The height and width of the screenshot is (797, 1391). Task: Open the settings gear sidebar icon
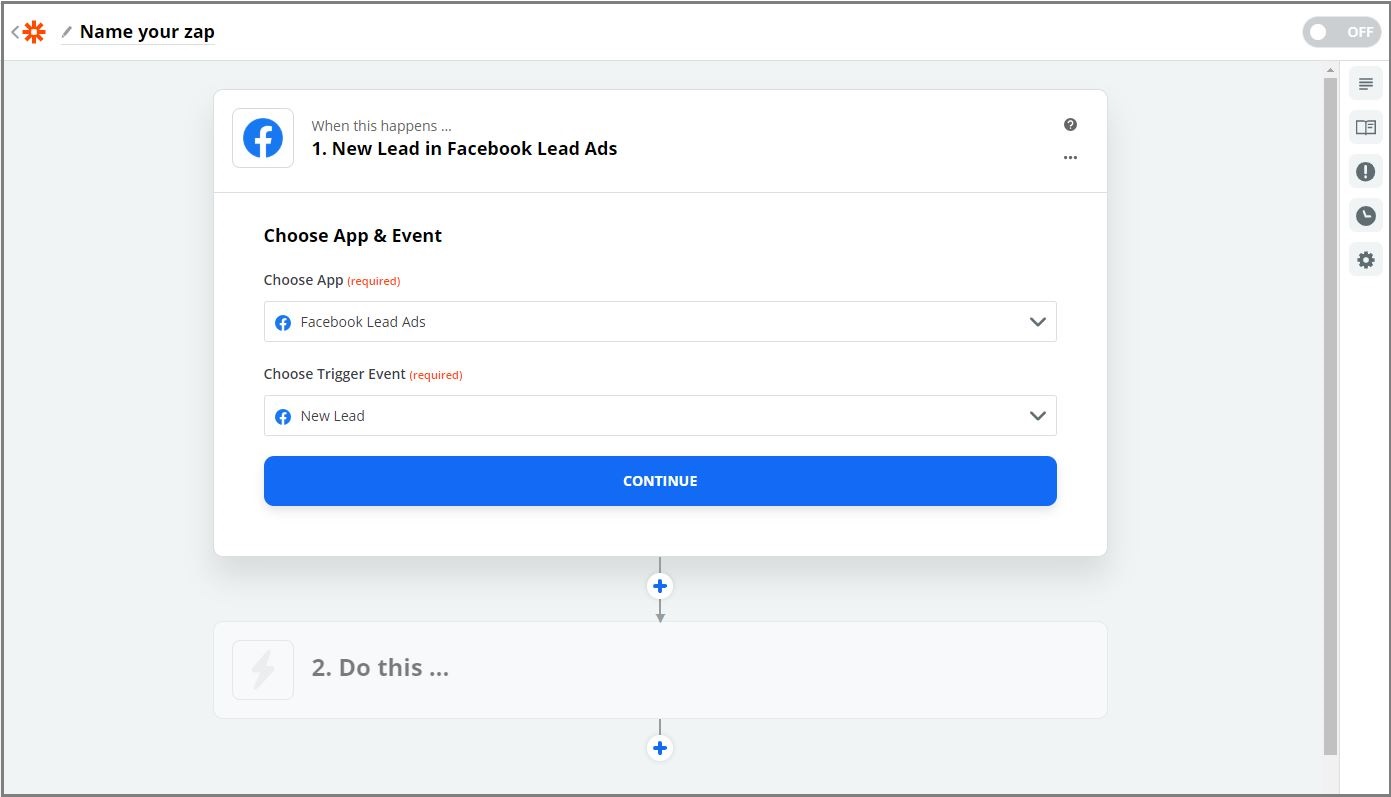tap(1365, 260)
